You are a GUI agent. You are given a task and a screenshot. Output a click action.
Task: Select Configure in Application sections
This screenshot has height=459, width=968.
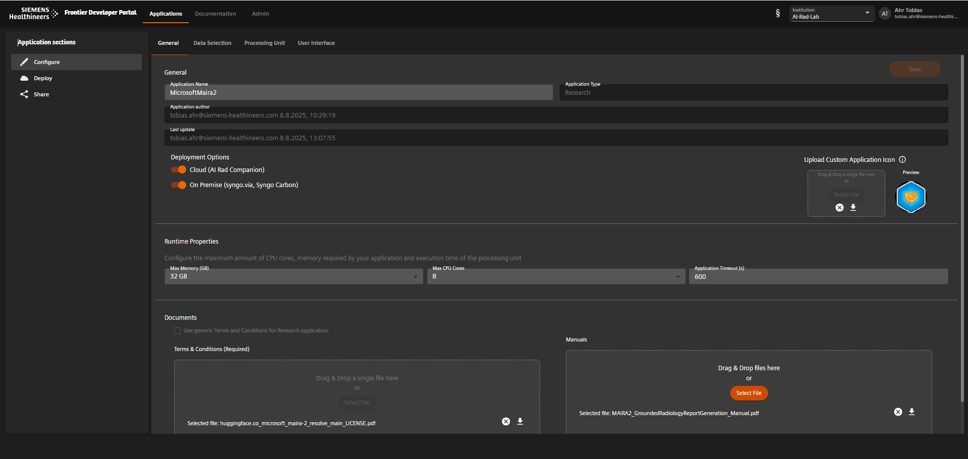tap(77, 62)
